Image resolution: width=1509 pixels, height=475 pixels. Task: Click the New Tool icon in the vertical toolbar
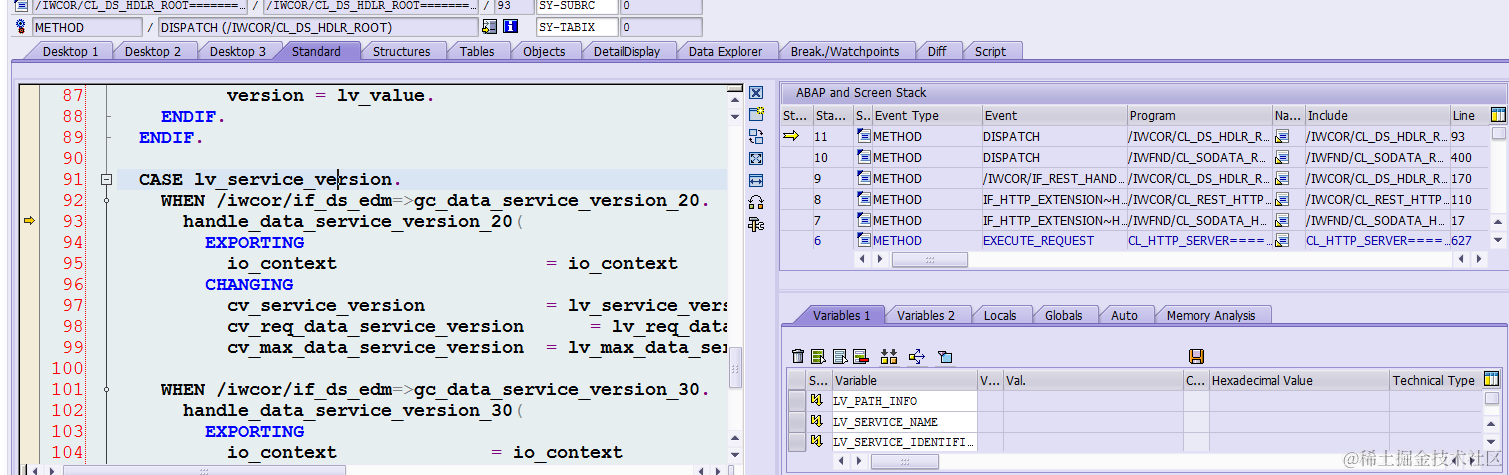[756, 115]
